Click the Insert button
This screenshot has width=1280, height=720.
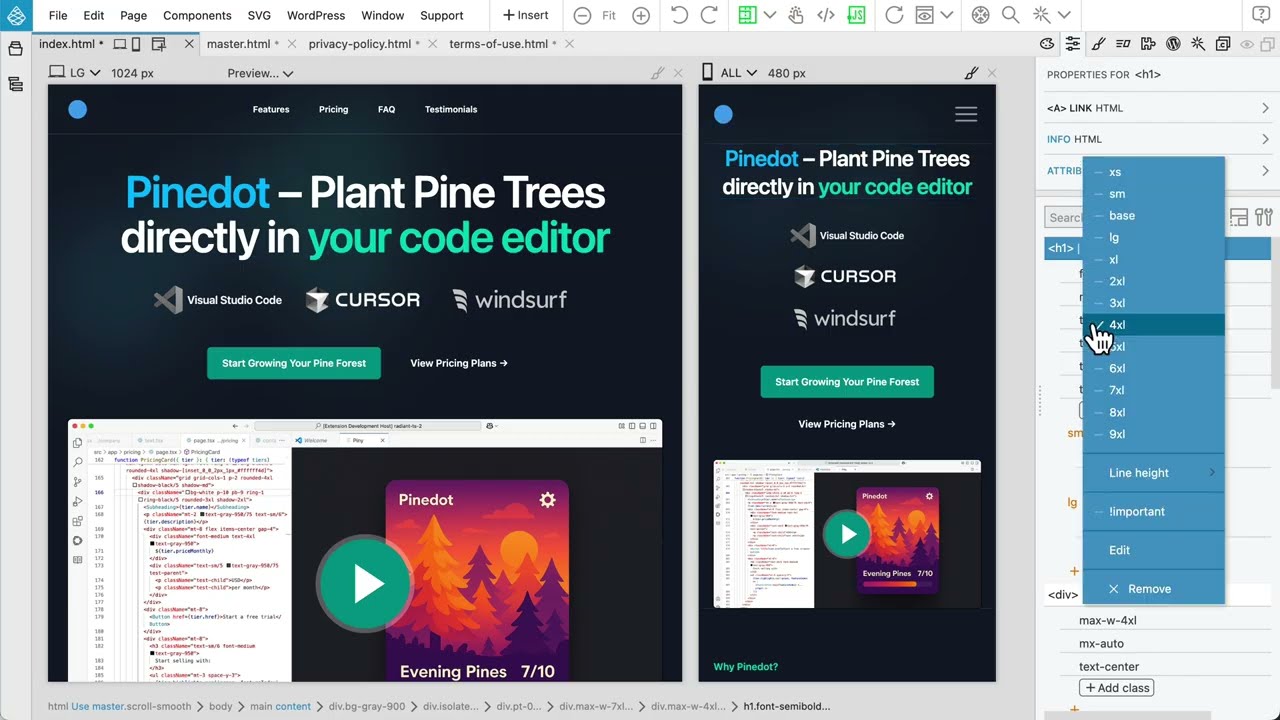point(525,15)
